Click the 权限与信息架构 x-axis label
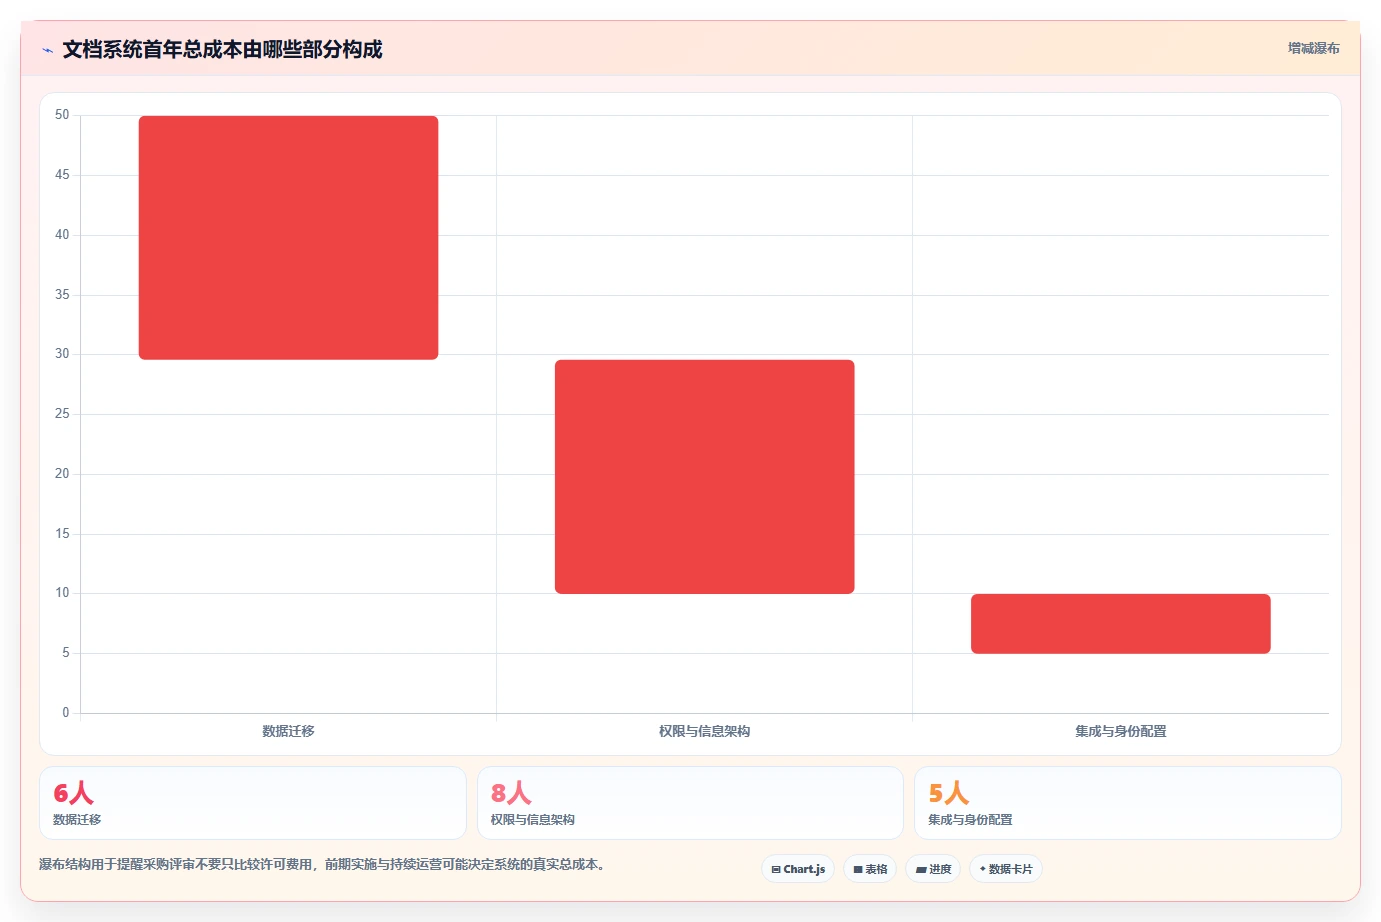This screenshot has height=922, width=1381. (704, 731)
